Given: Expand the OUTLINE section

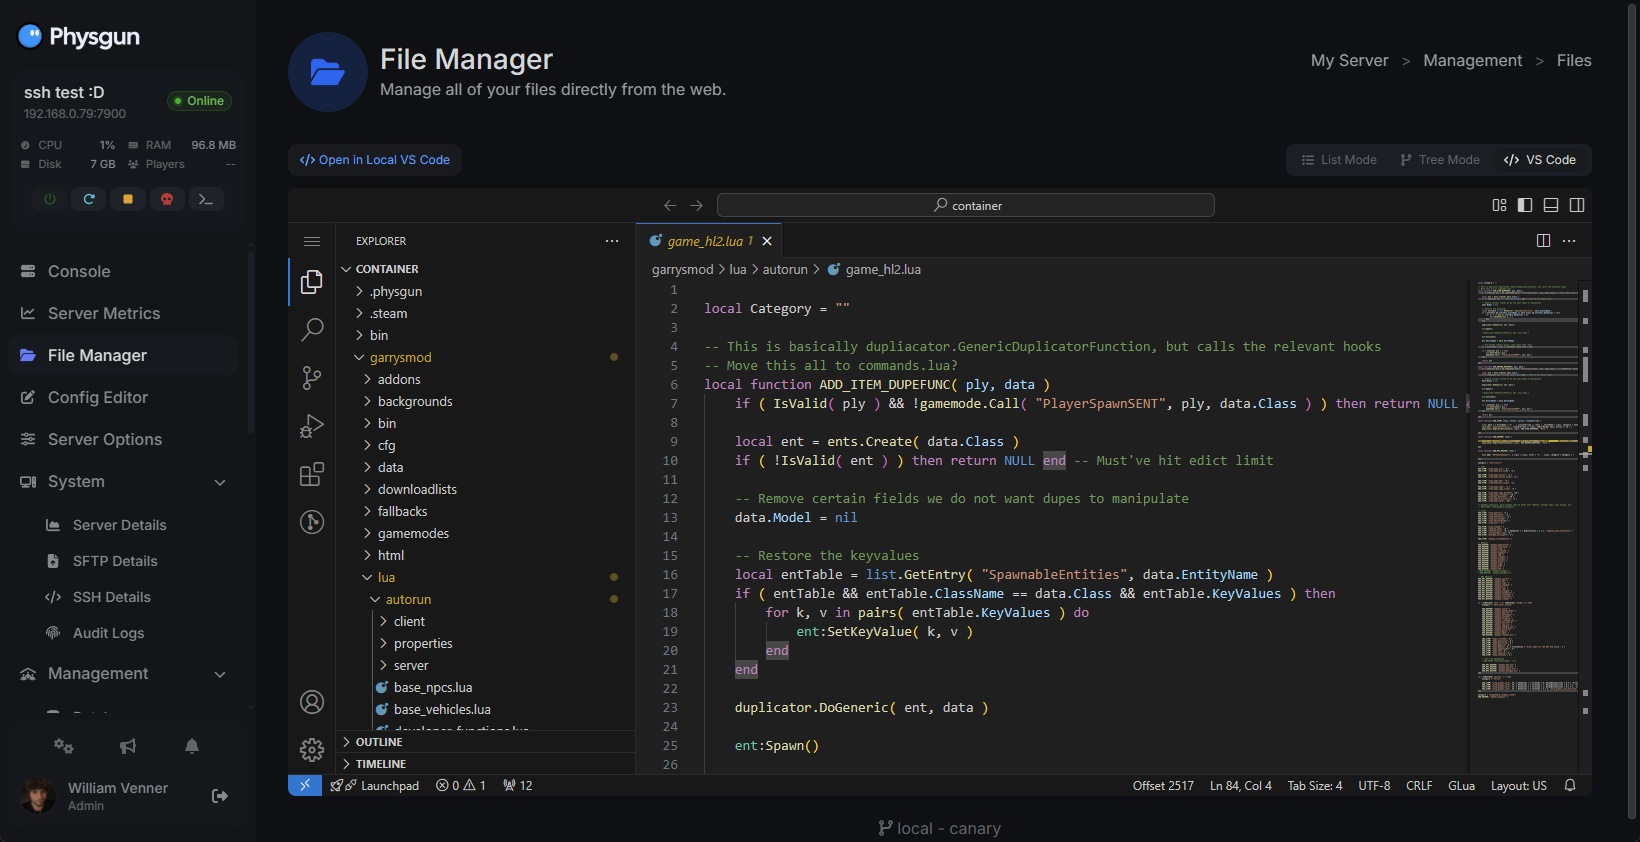Looking at the screenshot, I should pos(486,742).
